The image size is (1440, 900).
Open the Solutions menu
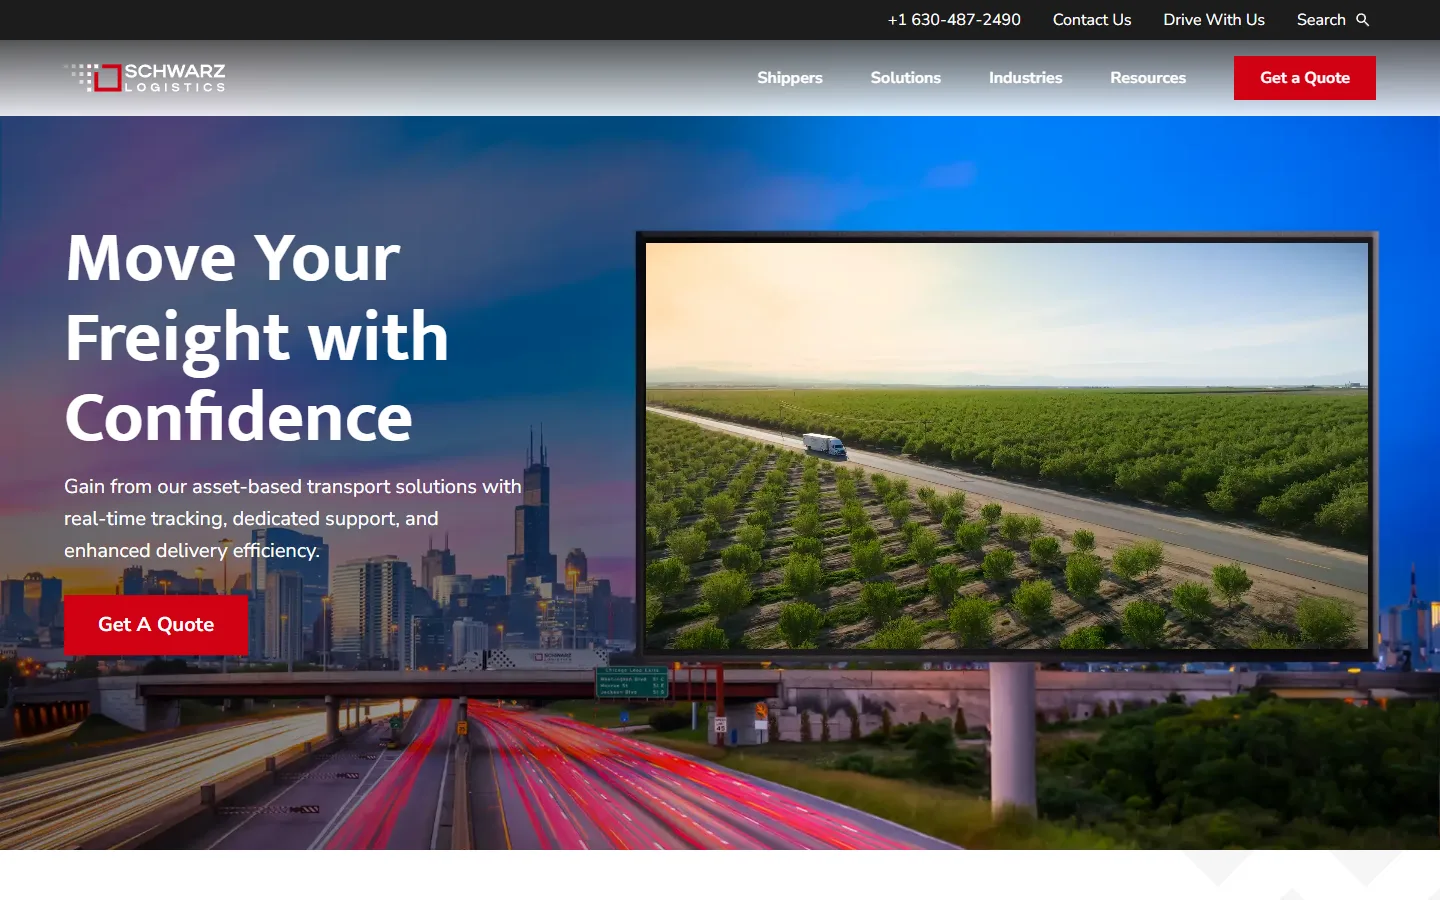click(906, 78)
